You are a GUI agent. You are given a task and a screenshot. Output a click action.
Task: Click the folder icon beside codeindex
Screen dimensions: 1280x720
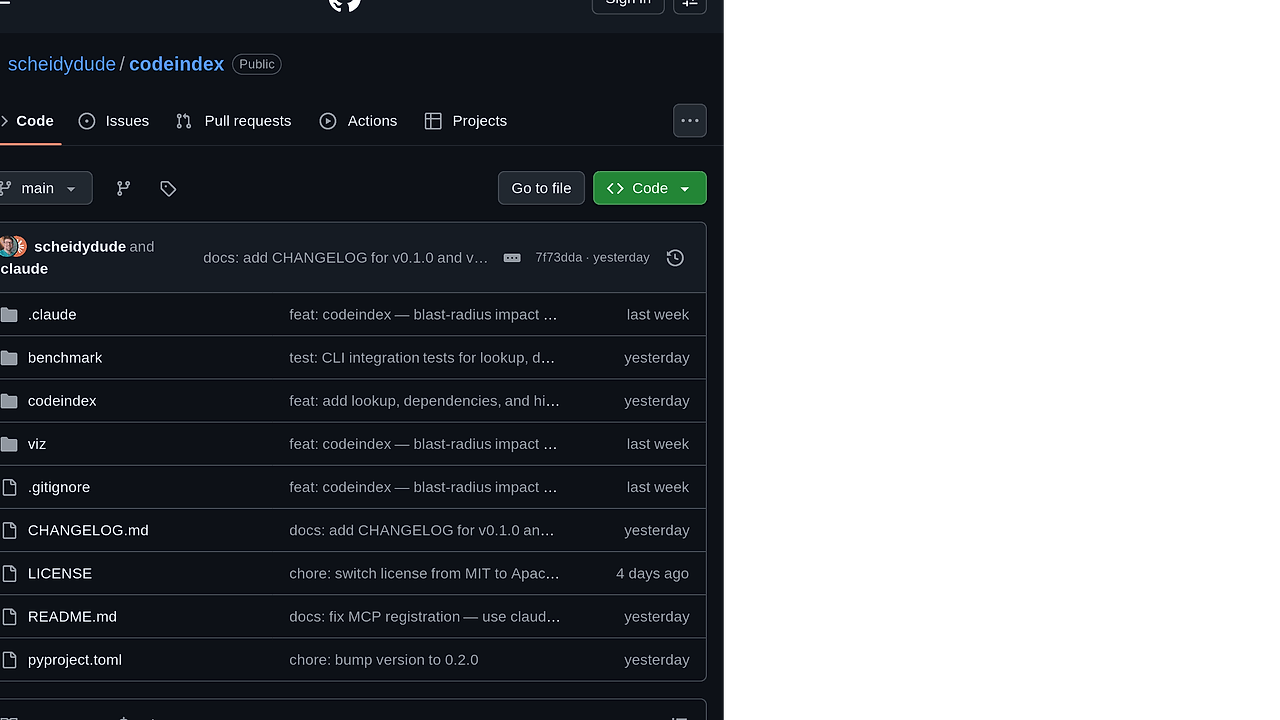pos(9,401)
